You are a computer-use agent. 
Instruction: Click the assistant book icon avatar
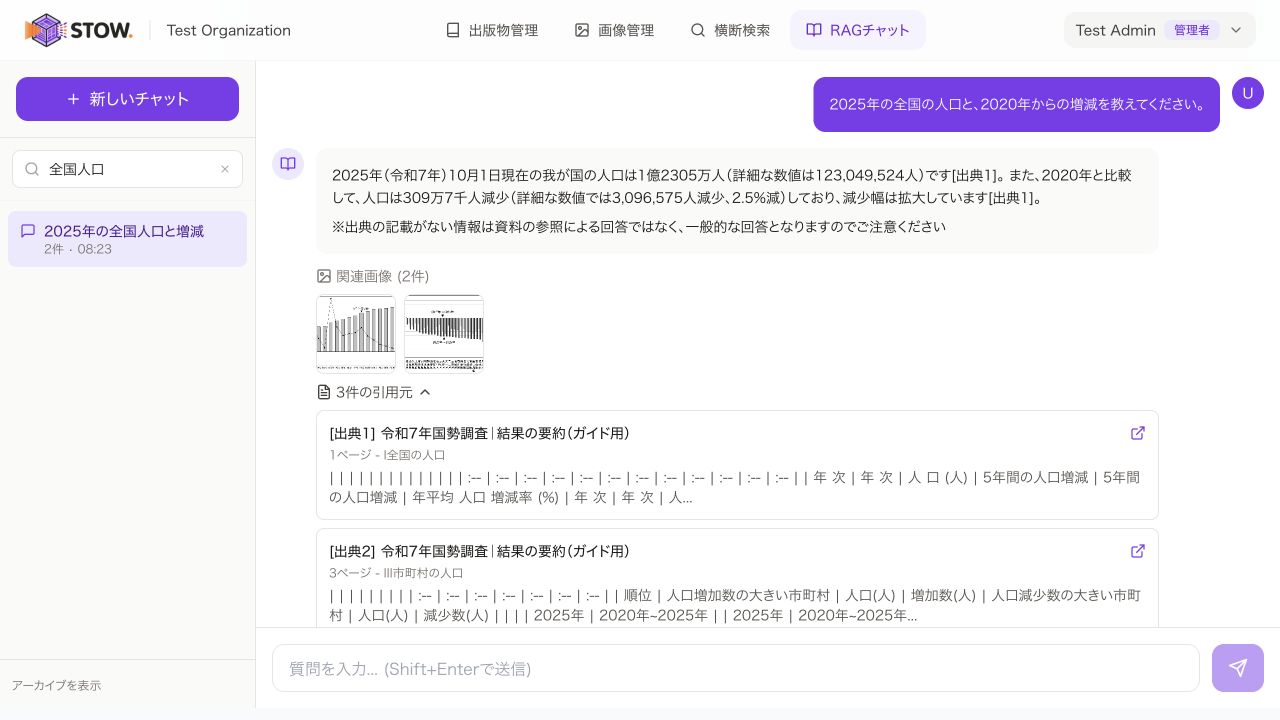tap(288, 164)
